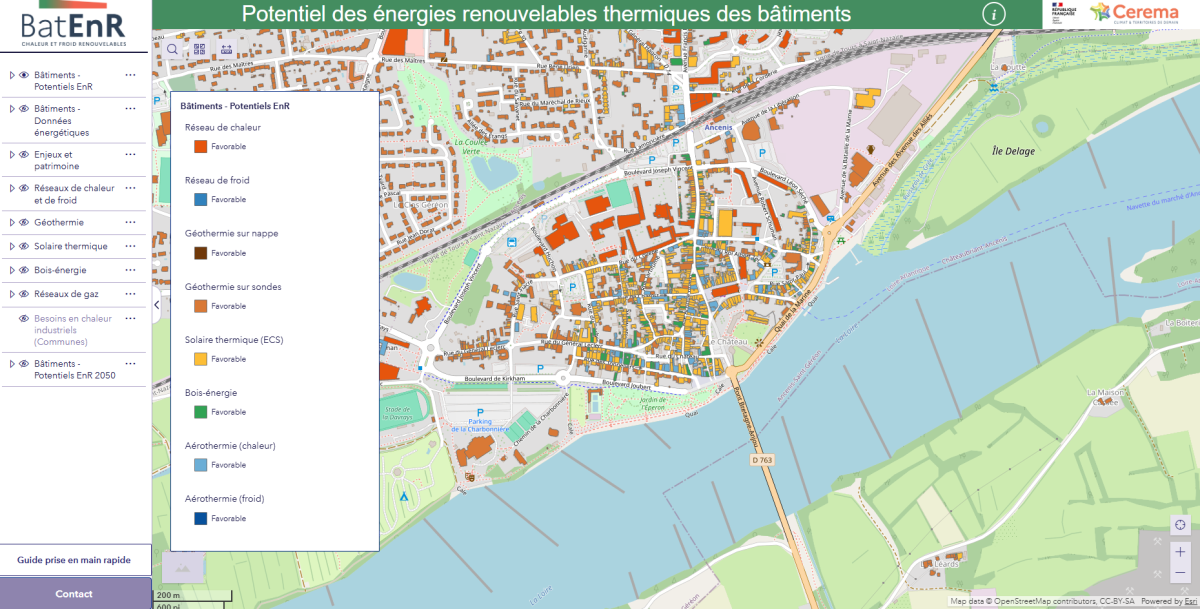Zoom in on the map
The height and width of the screenshot is (609, 1200).
pyautogui.click(x=1180, y=552)
